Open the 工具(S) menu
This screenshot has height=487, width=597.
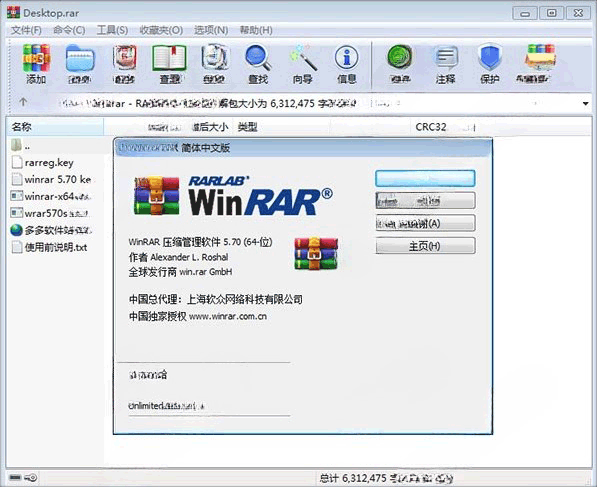tap(112, 30)
